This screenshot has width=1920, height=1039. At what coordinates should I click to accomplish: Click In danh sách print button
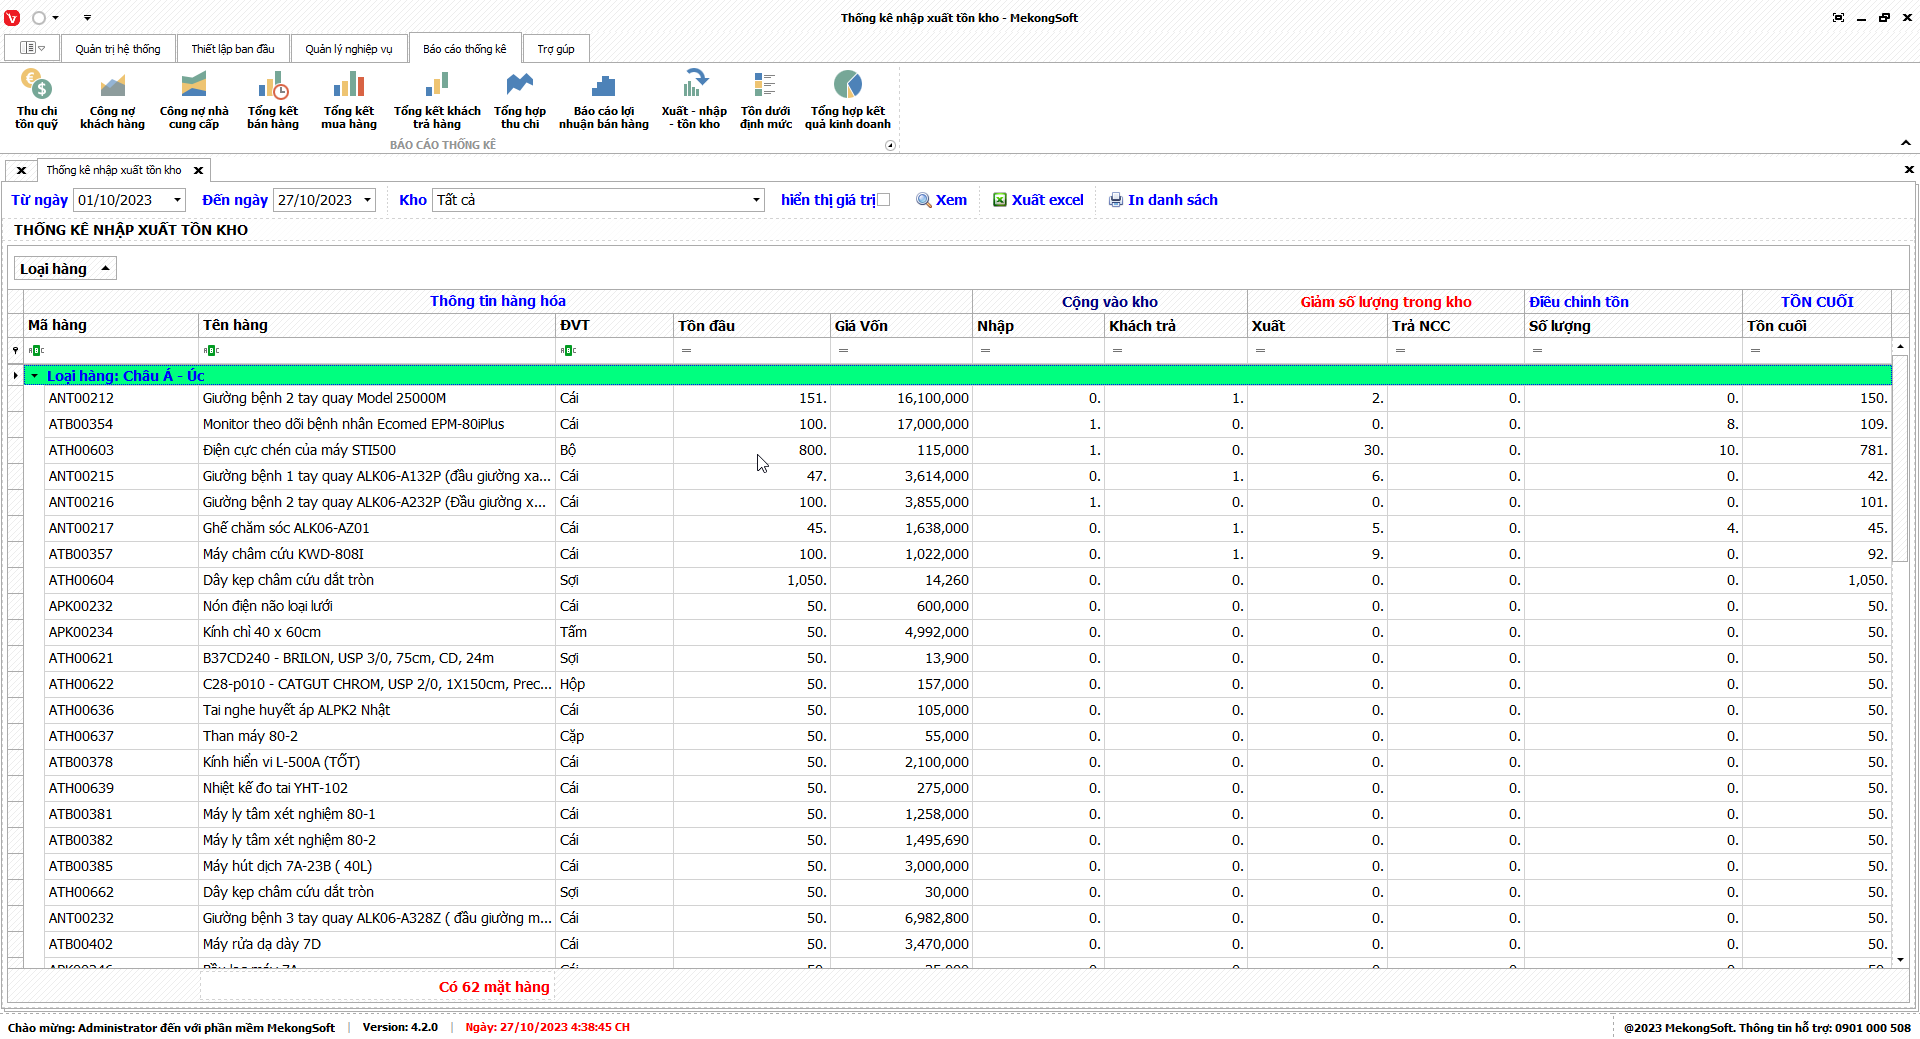click(1162, 200)
